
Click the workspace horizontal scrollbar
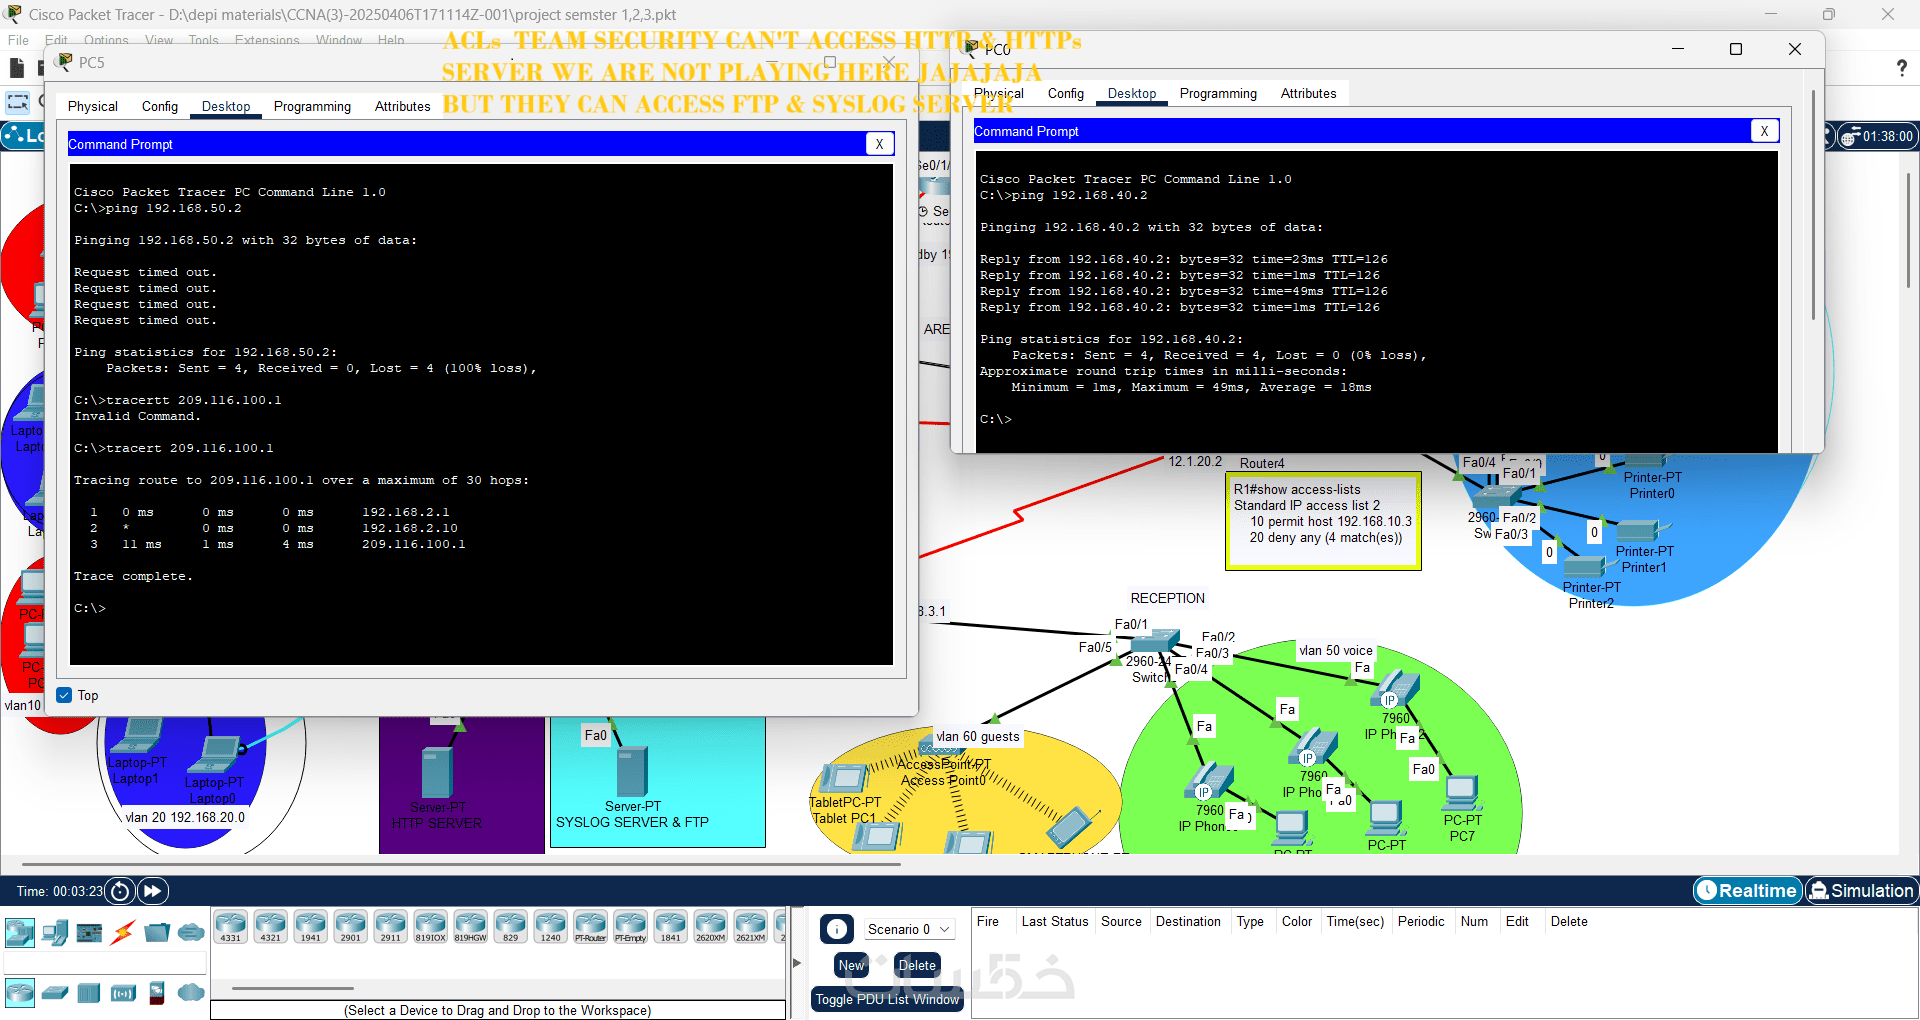[x=461, y=864]
